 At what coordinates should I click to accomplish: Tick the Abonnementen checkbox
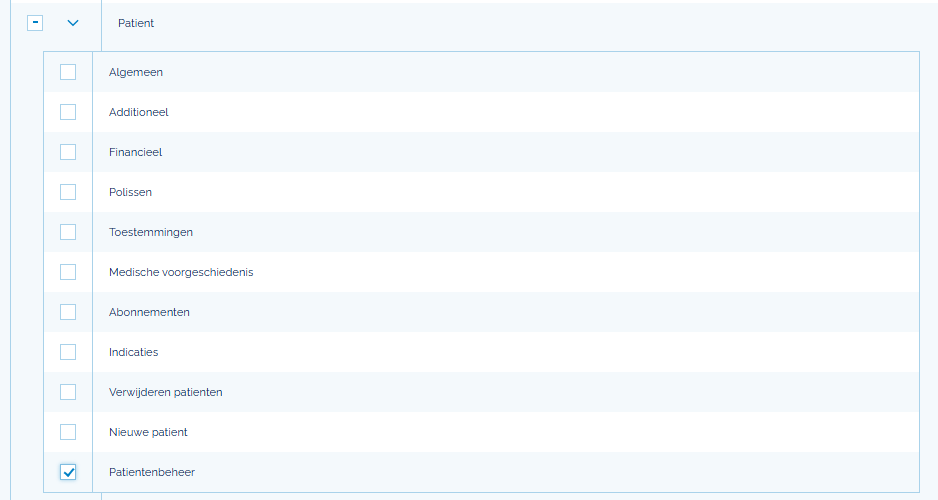click(68, 312)
